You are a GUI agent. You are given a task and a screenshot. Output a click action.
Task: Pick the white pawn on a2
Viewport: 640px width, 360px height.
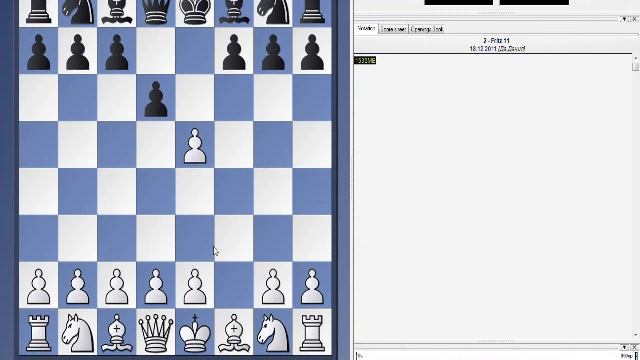click(x=38, y=286)
